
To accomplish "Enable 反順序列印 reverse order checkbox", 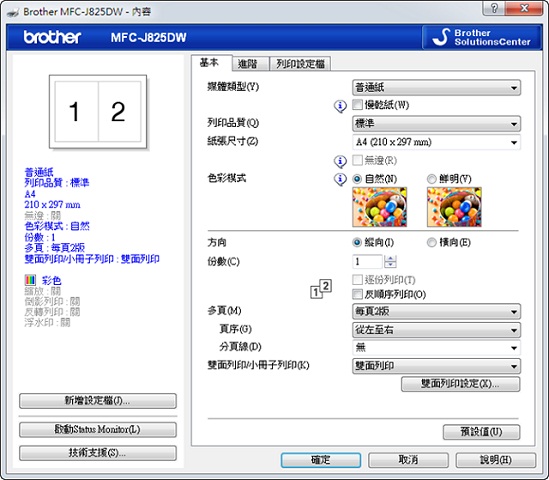I will coord(357,294).
